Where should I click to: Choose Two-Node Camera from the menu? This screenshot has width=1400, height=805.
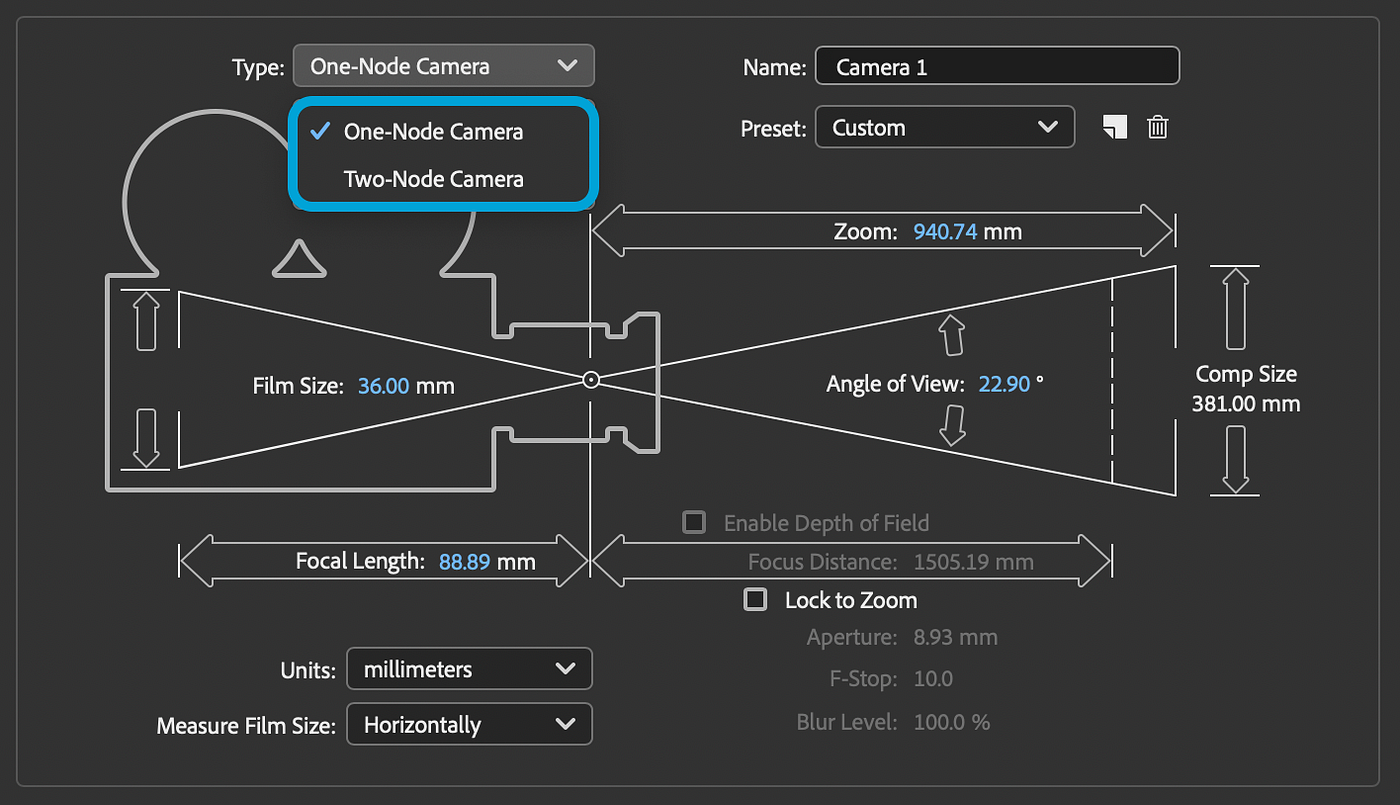443,179
